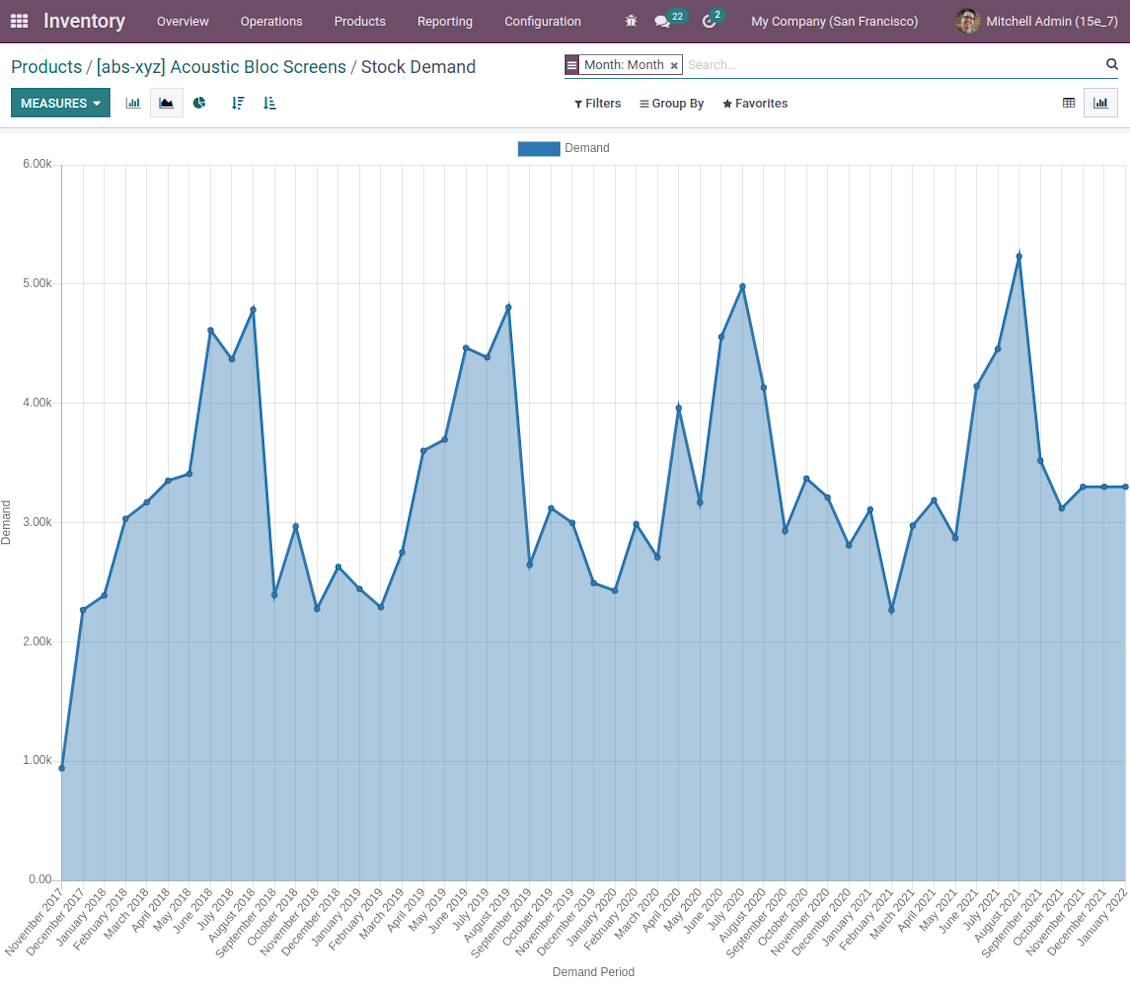This screenshot has height=984, width=1130.
Task: Click the July 2020 peak data point
Action: 742,287
